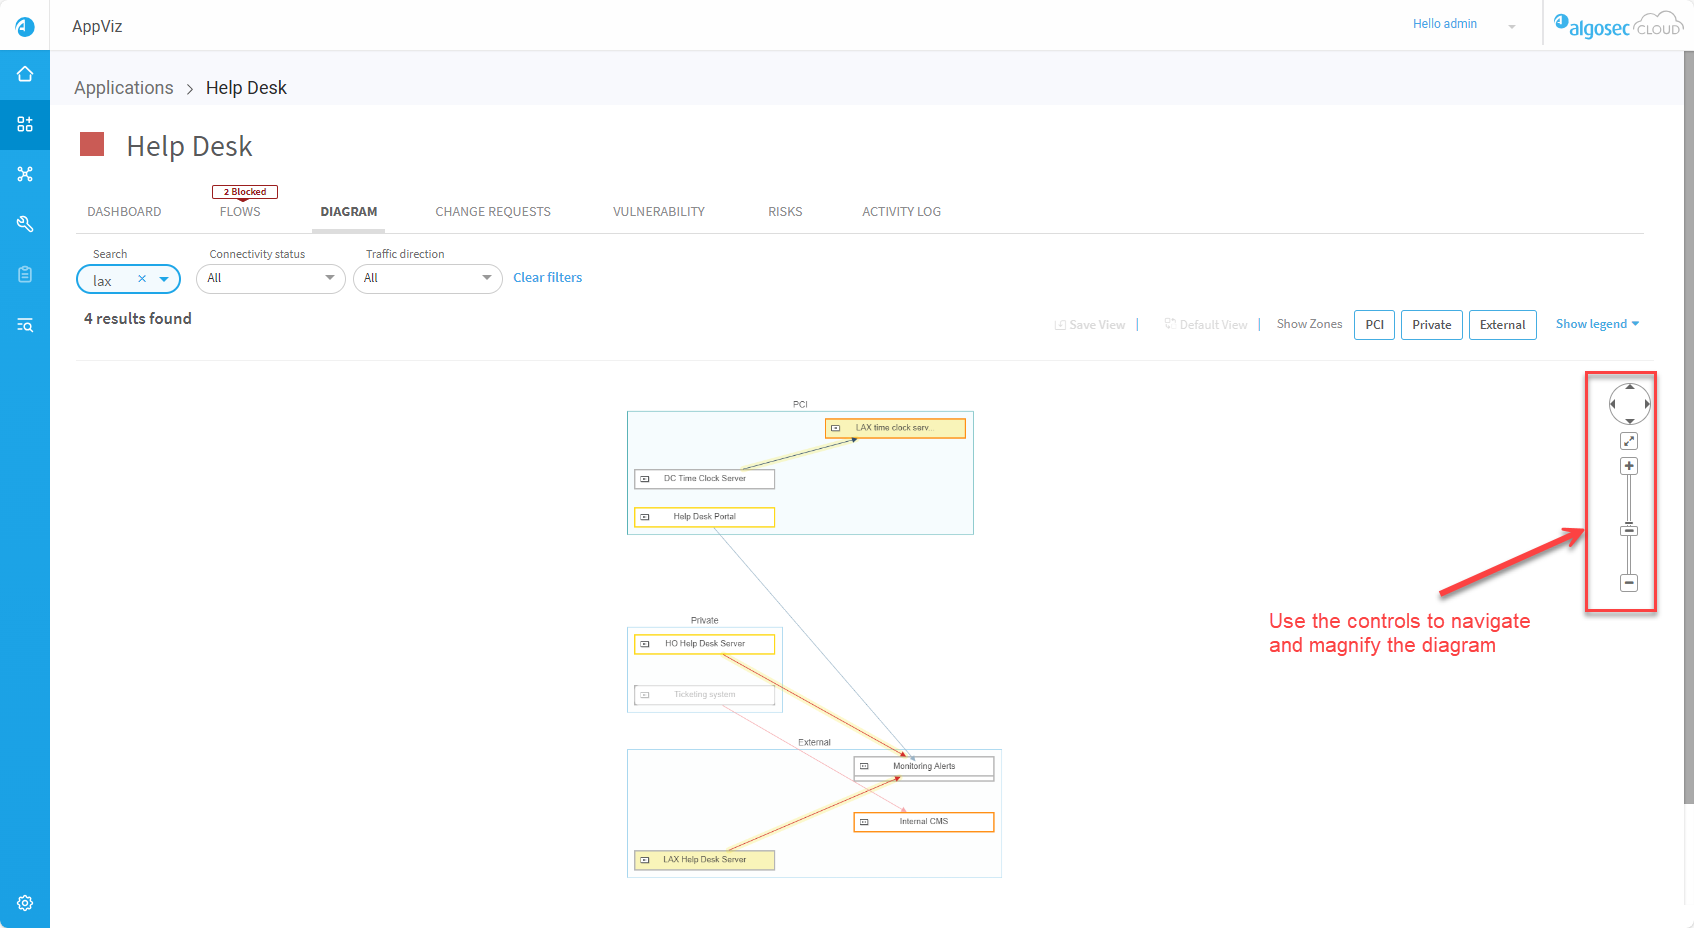Open the wrench tools icon in the sidebar
The height and width of the screenshot is (928, 1694).
click(25, 224)
